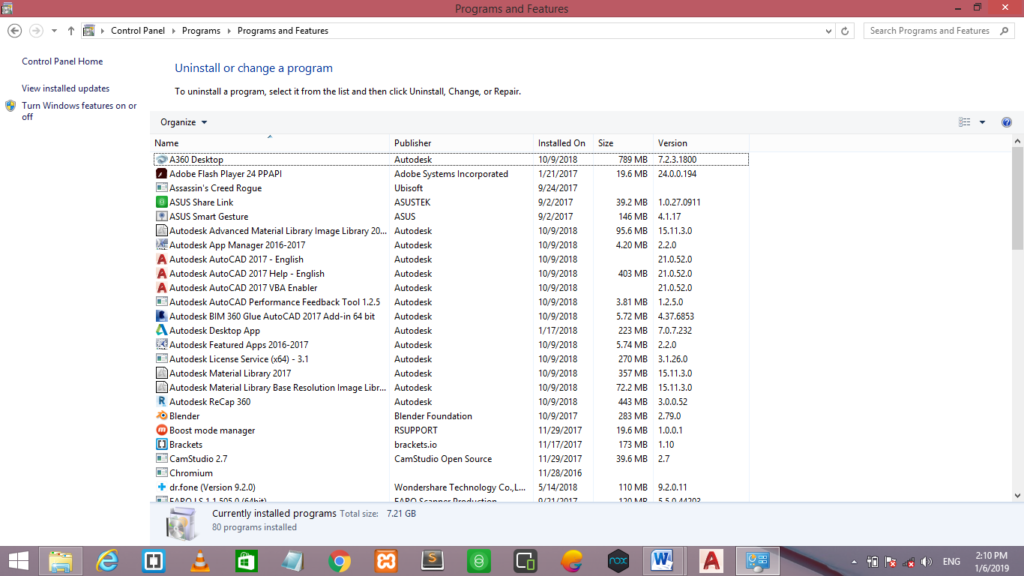
Task: Go back with the back arrow
Action: click(x=14, y=31)
